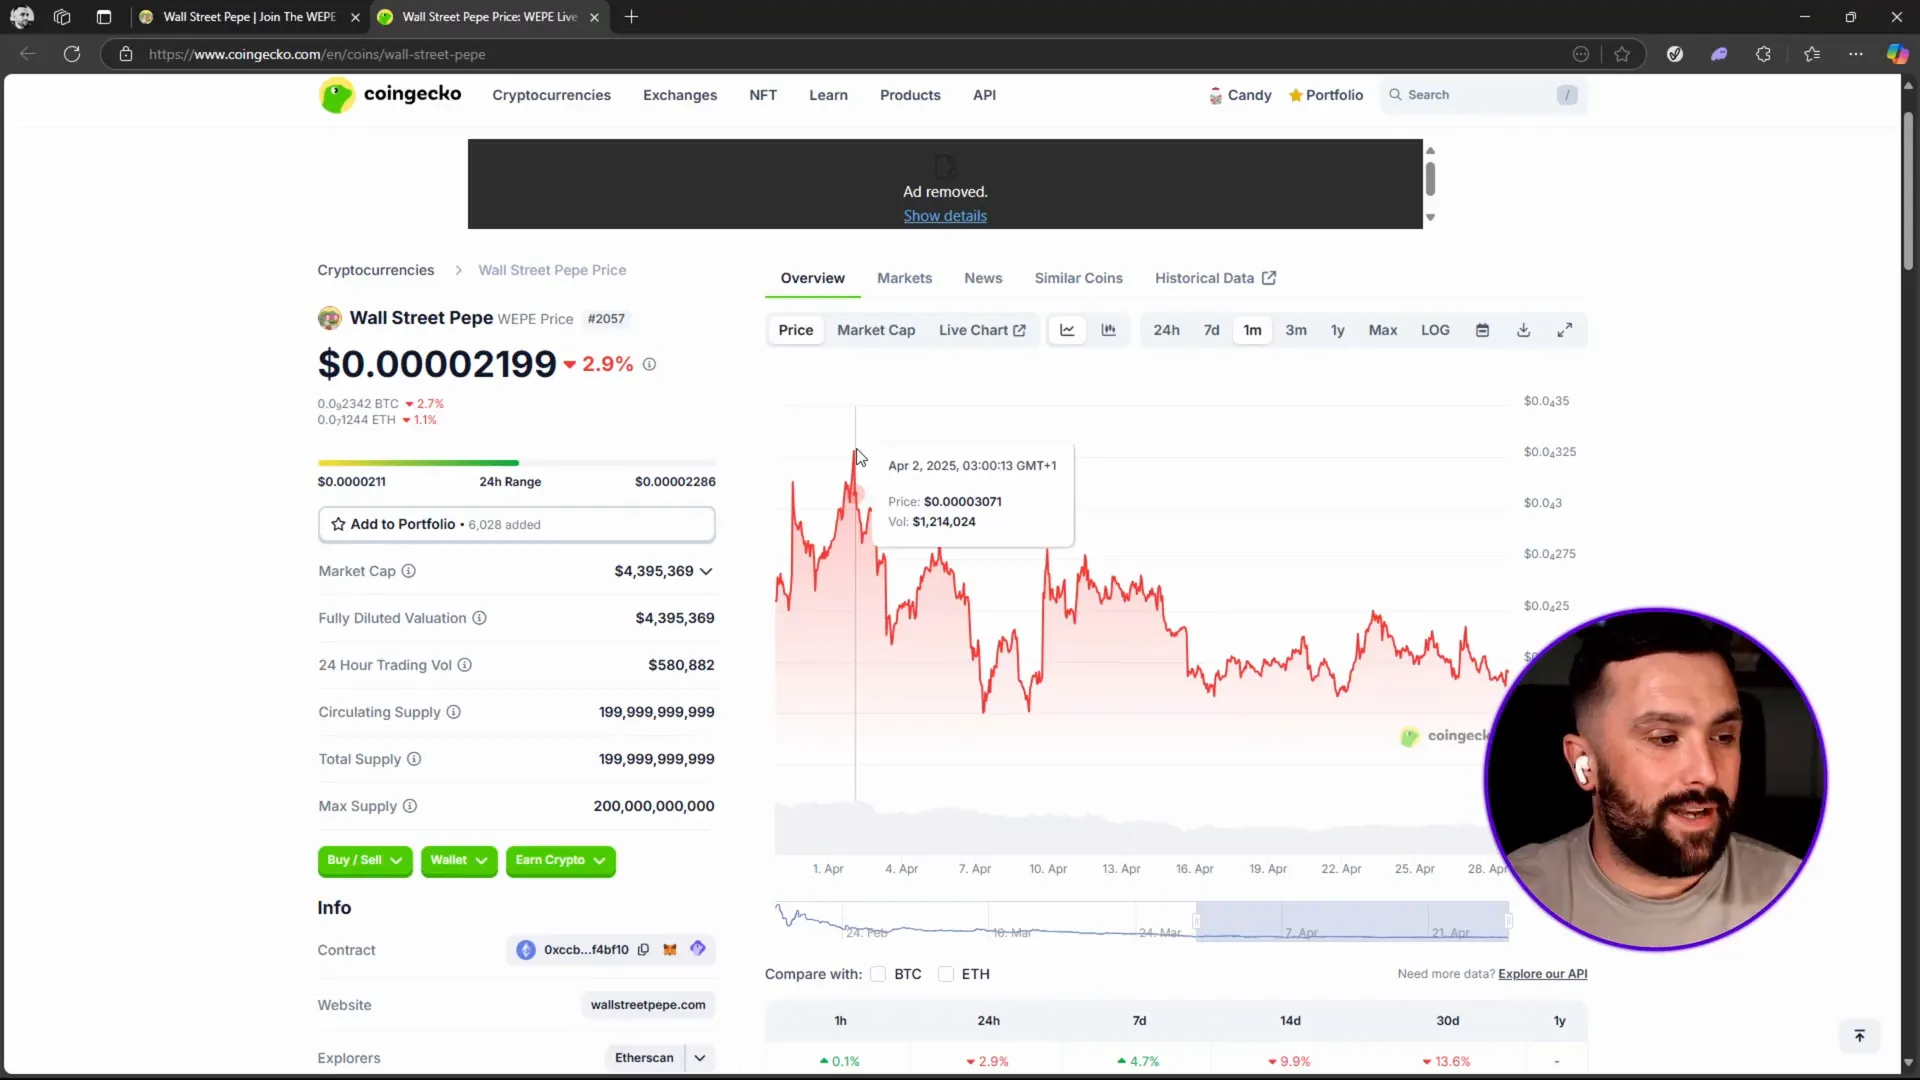The image size is (1920, 1080).
Task: Select the 7d chart range
Action: click(x=1211, y=330)
